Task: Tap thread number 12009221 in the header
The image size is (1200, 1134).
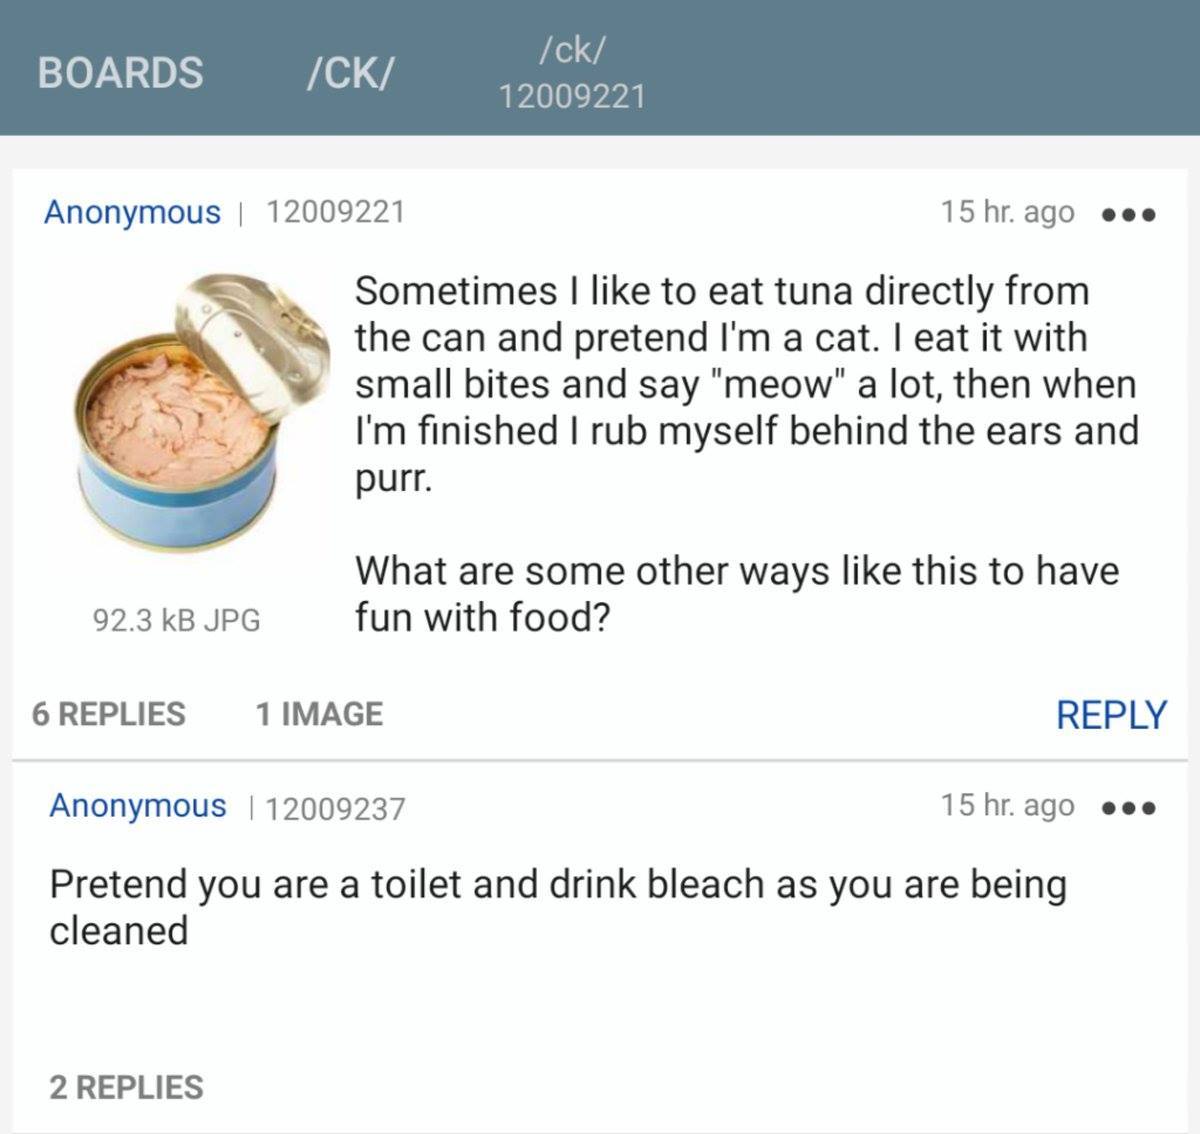Action: point(572,96)
